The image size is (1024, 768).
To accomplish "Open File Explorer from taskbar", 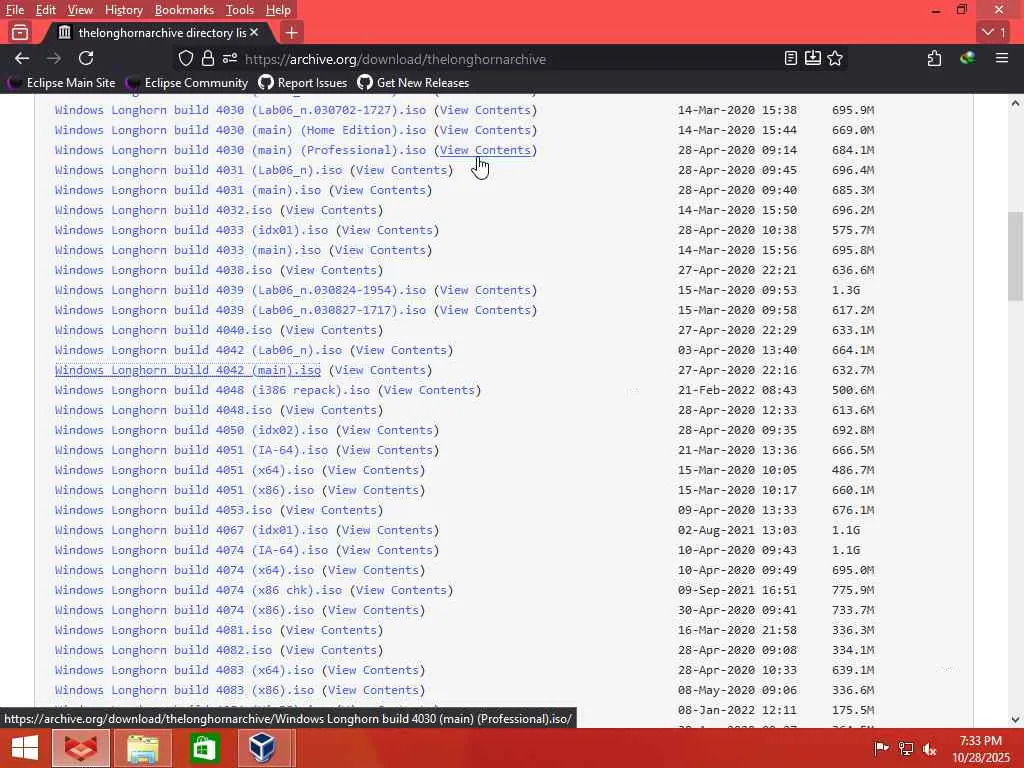I will 142,748.
